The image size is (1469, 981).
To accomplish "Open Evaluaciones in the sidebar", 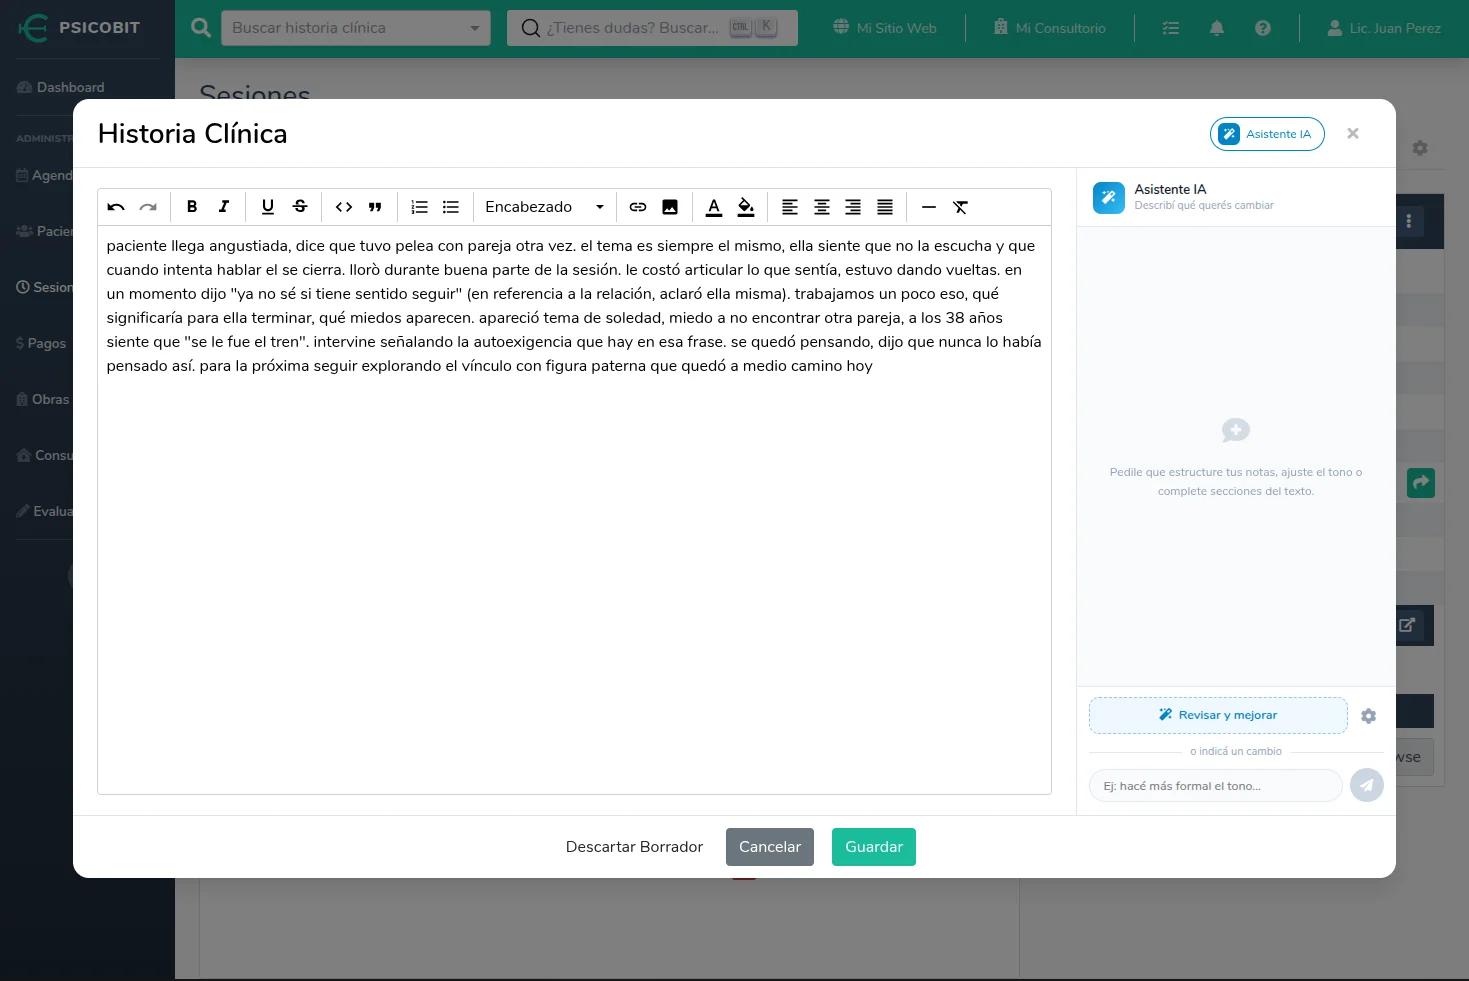I will coord(44,511).
